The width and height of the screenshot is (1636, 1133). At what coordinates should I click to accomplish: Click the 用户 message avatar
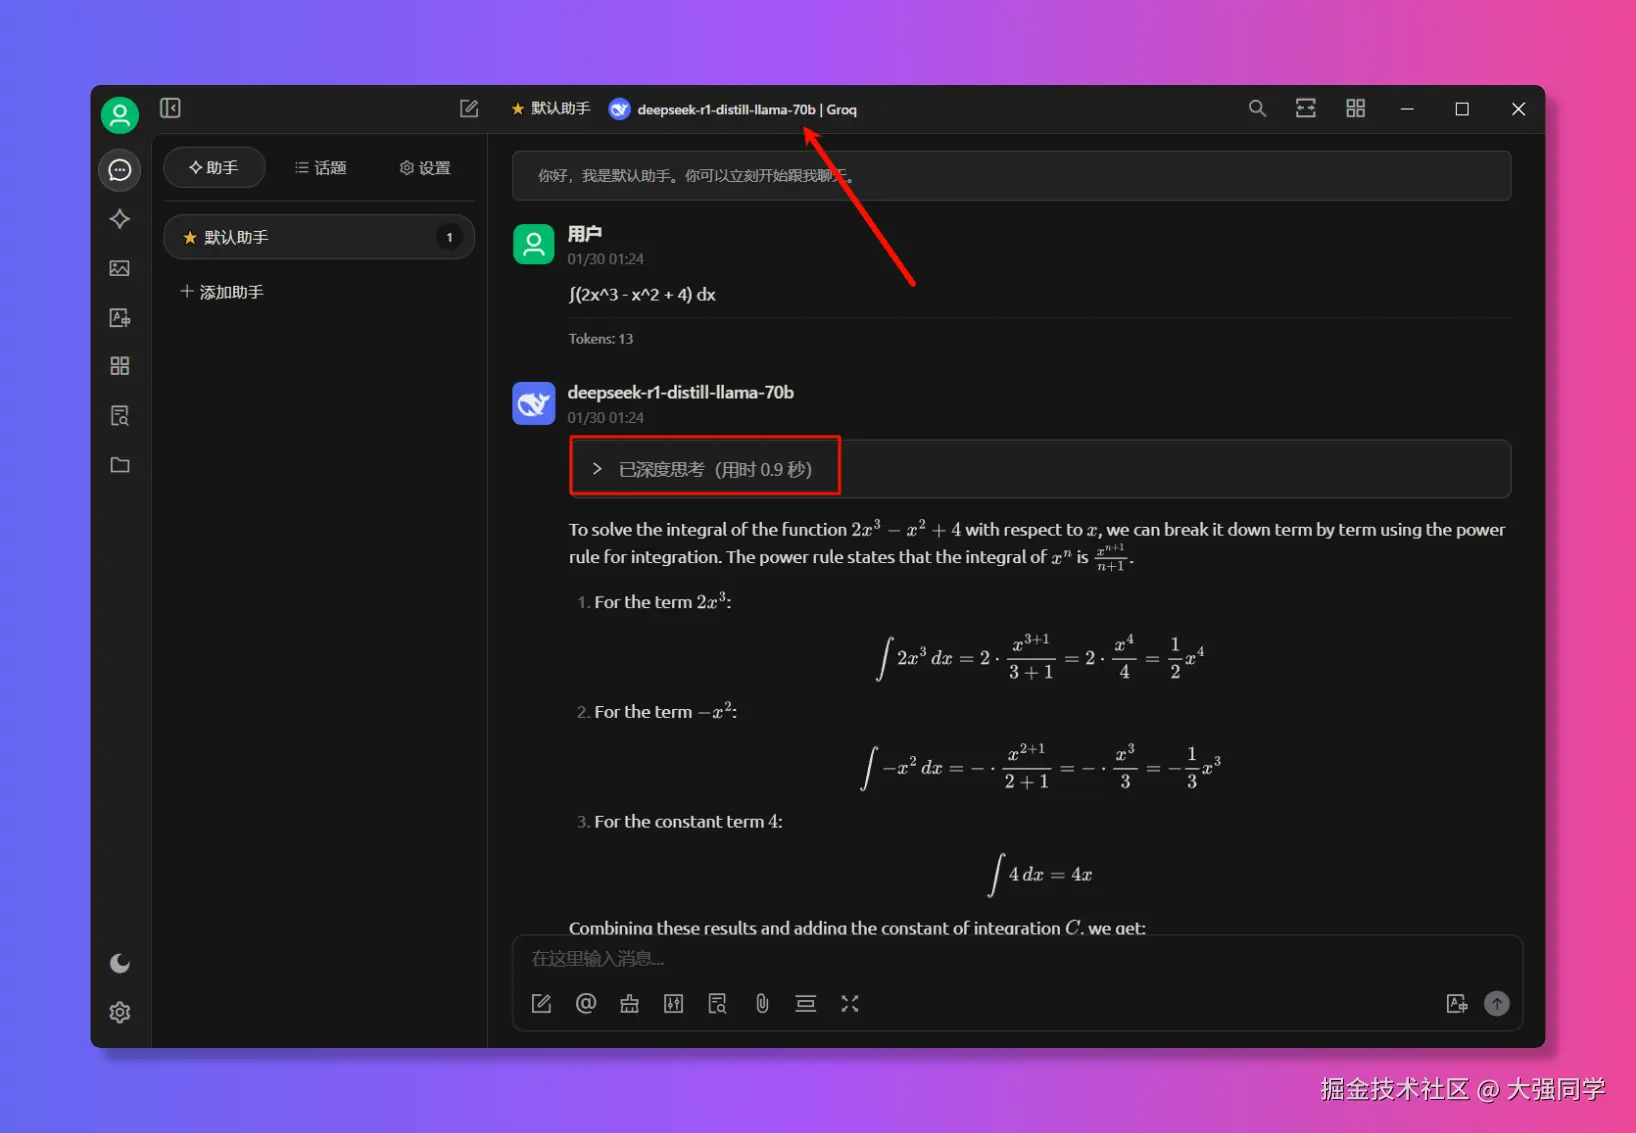(x=534, y=244)
